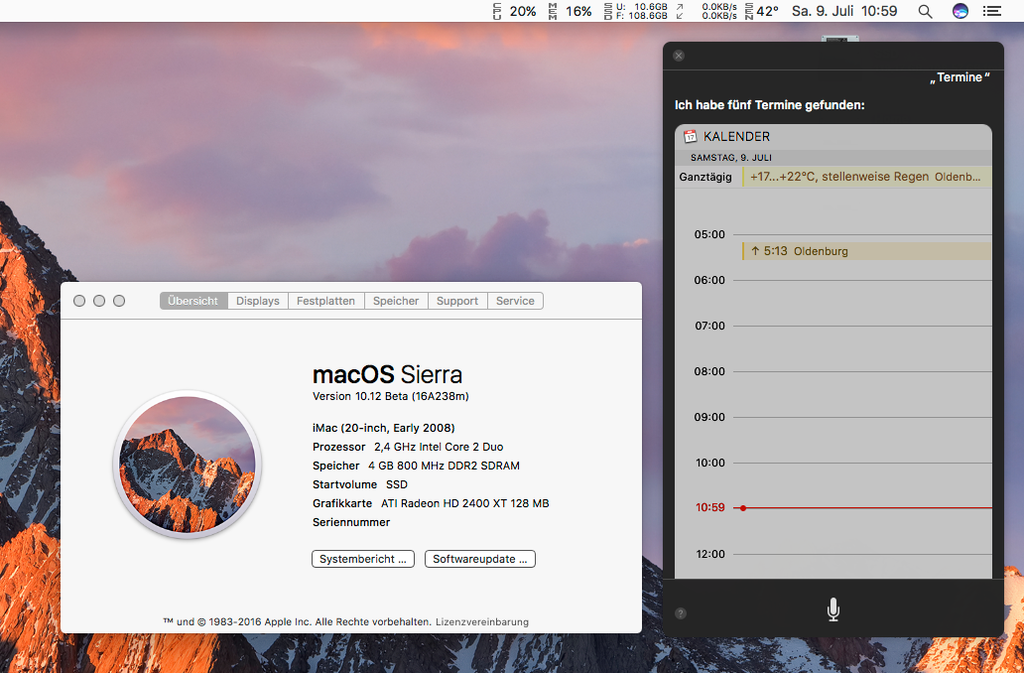1024x673 pixels.
Task: Click the SAMSTAG, 9. JULI date header
Action: [x=731, y=157]
